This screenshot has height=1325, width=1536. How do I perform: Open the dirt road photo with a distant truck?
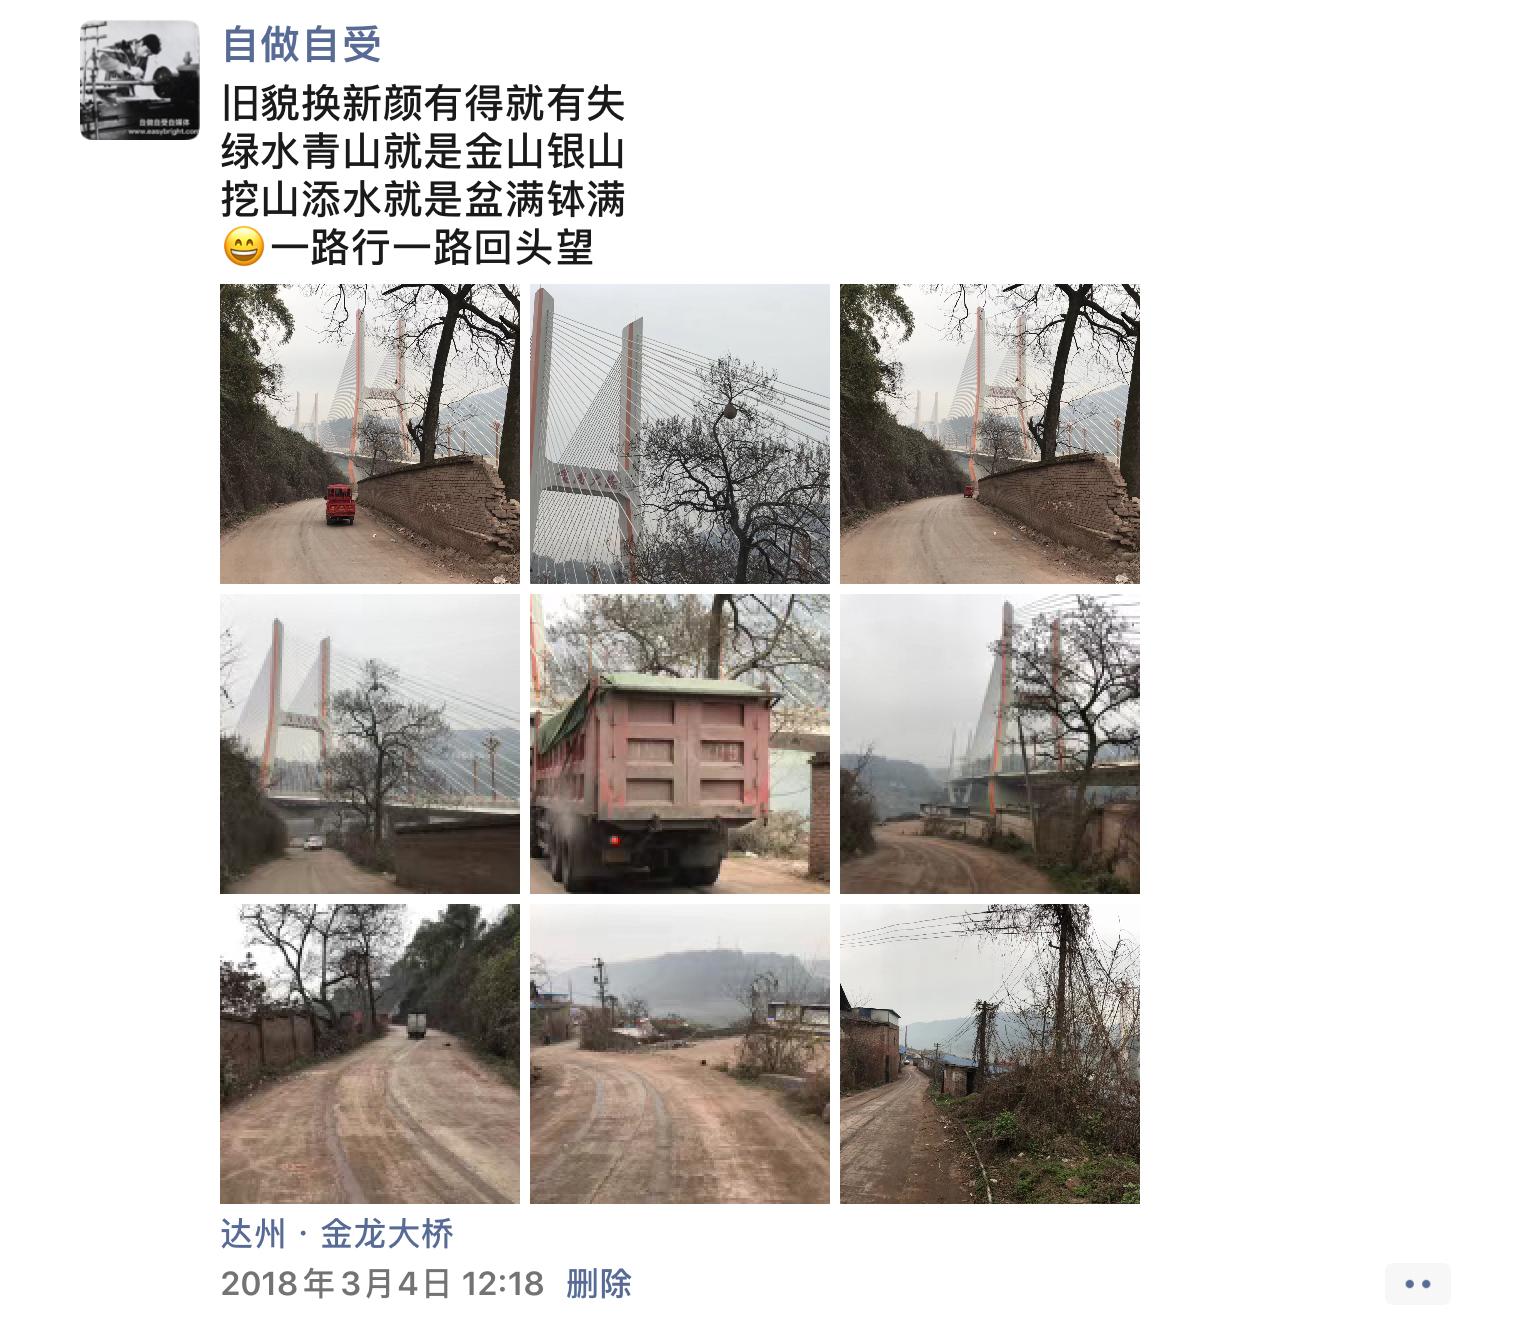point(370,1054)
